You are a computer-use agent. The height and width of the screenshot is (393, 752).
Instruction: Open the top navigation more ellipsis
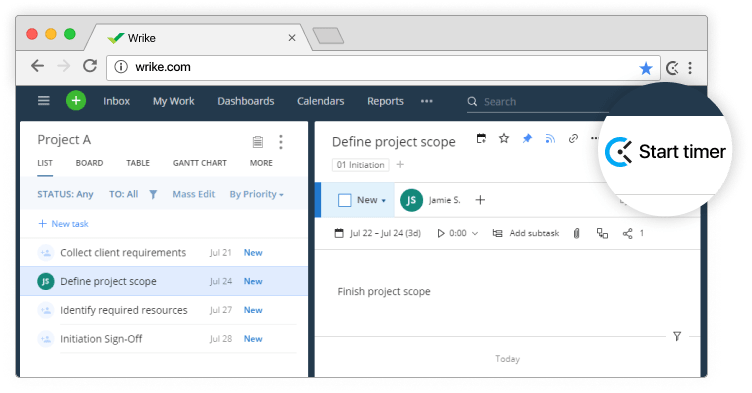click(427, 101)
